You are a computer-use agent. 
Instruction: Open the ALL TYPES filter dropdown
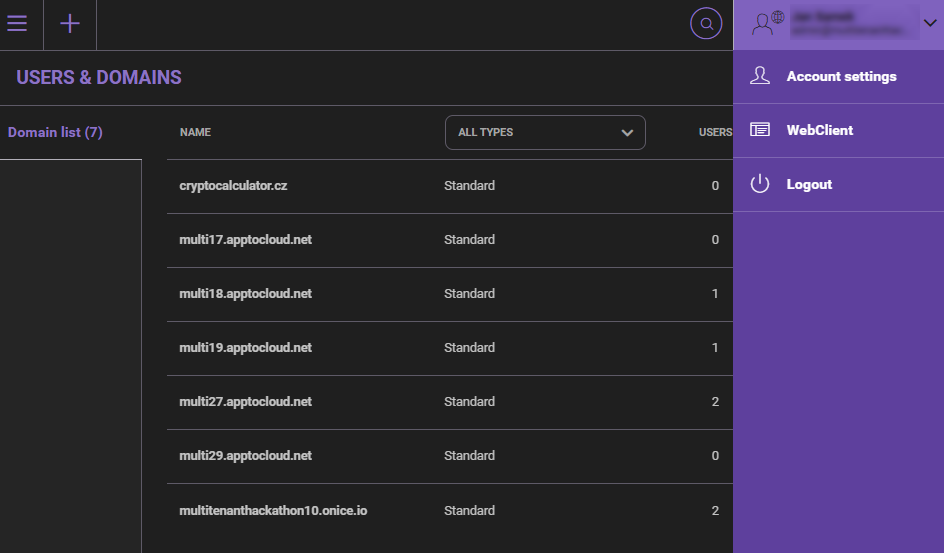[x=545, y=132]
